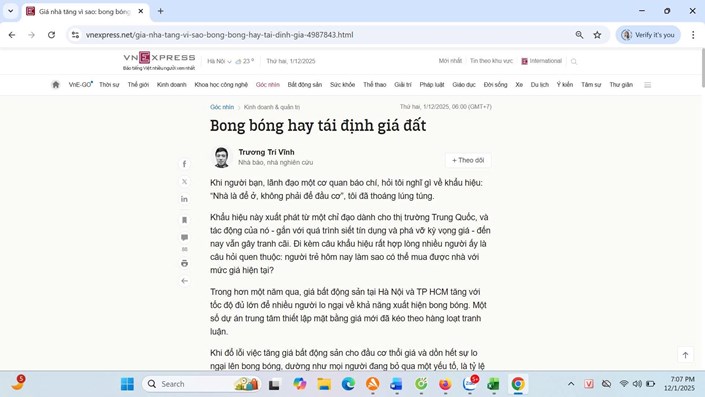Go to the VnExpress home icon
The width and height of the screenshot is (705, 397).
(x=56, y=85)
